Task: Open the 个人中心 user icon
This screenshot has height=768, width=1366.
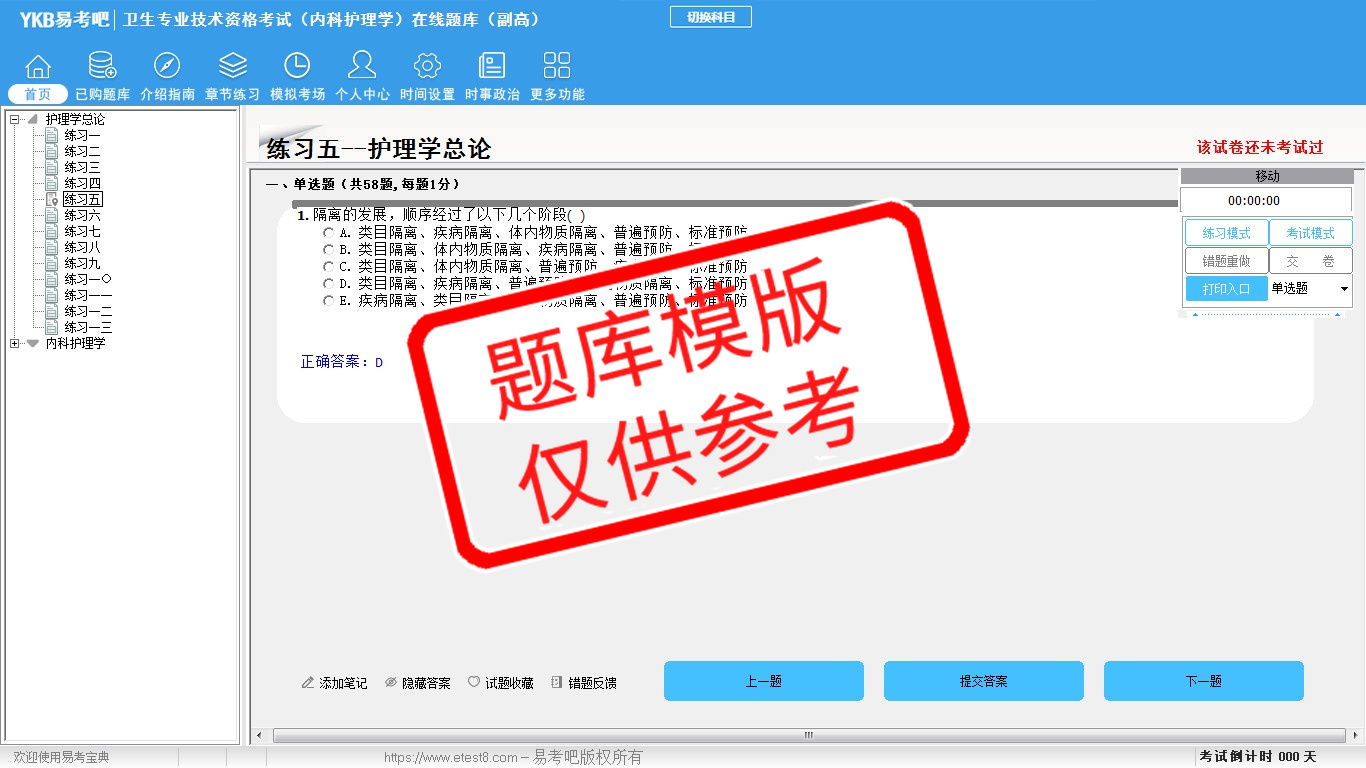Action: click(362, 66)
